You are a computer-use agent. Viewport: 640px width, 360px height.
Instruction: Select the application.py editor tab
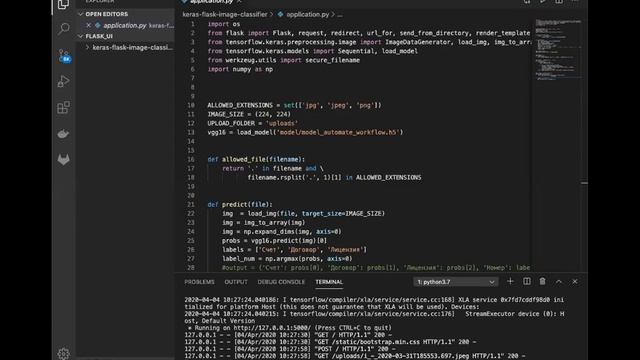211,2
